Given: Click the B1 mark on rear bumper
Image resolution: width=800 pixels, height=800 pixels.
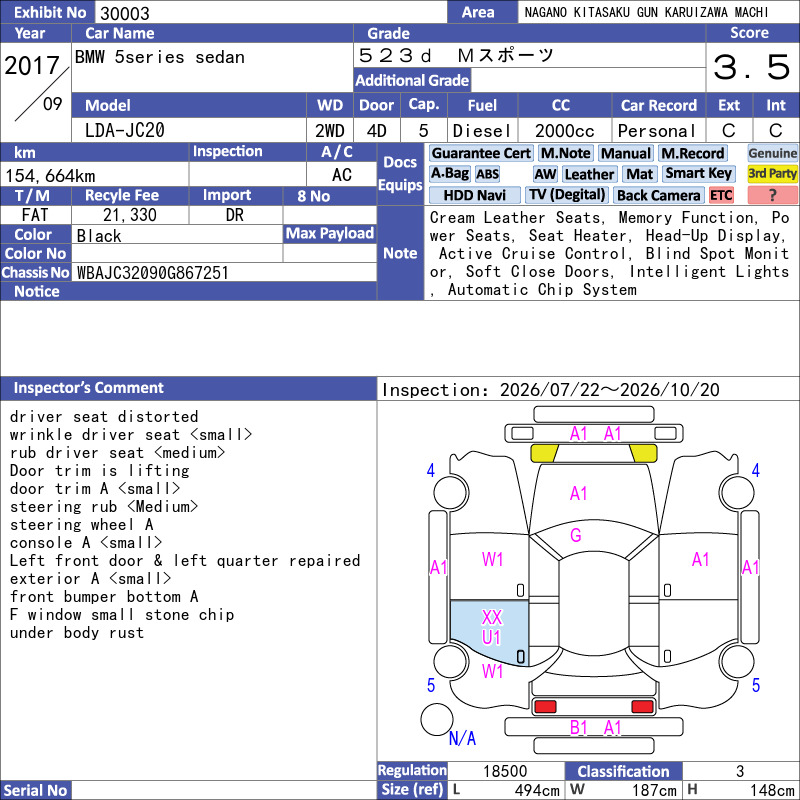Looking at the screenshot, I should [x=579, y=728].
